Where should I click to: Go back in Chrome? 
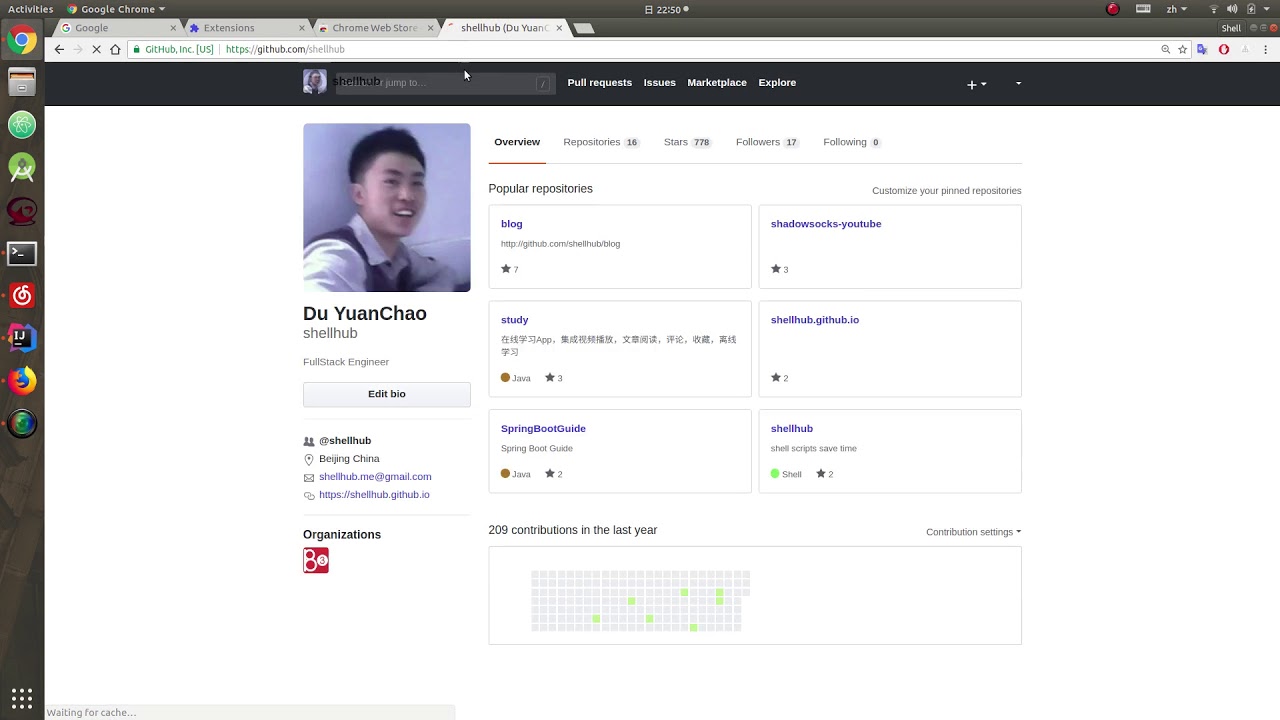(x=59, y=49)
